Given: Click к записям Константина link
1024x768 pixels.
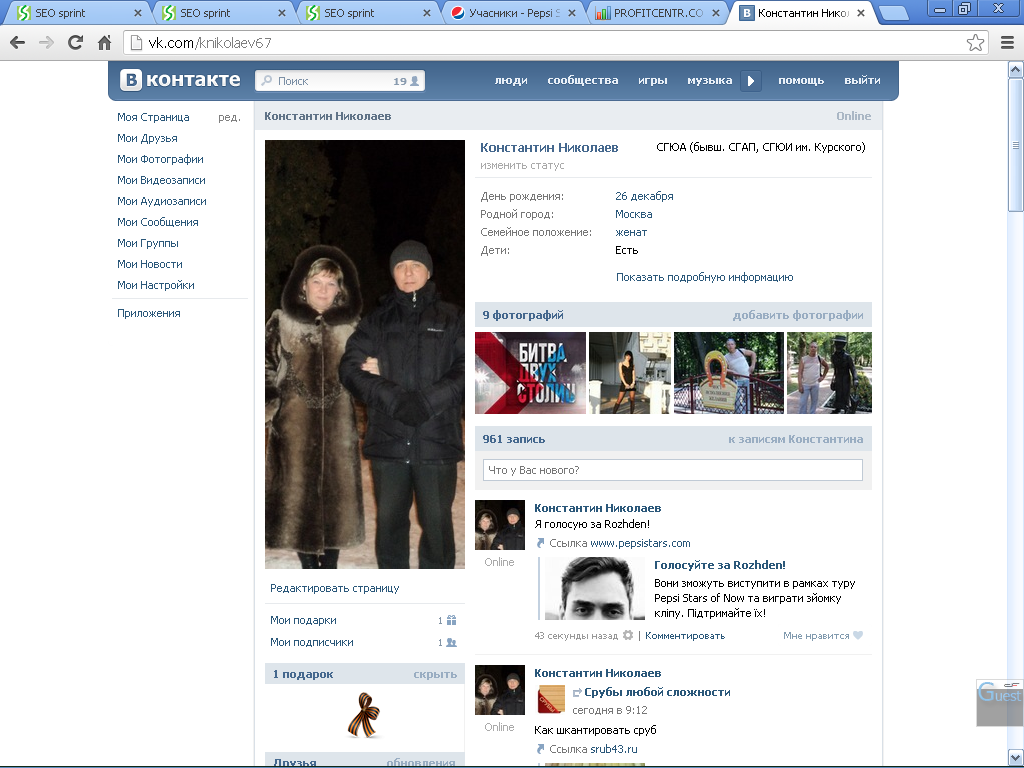Looking at the screenshot, I should pyautogui.click(x=795, y=440).
